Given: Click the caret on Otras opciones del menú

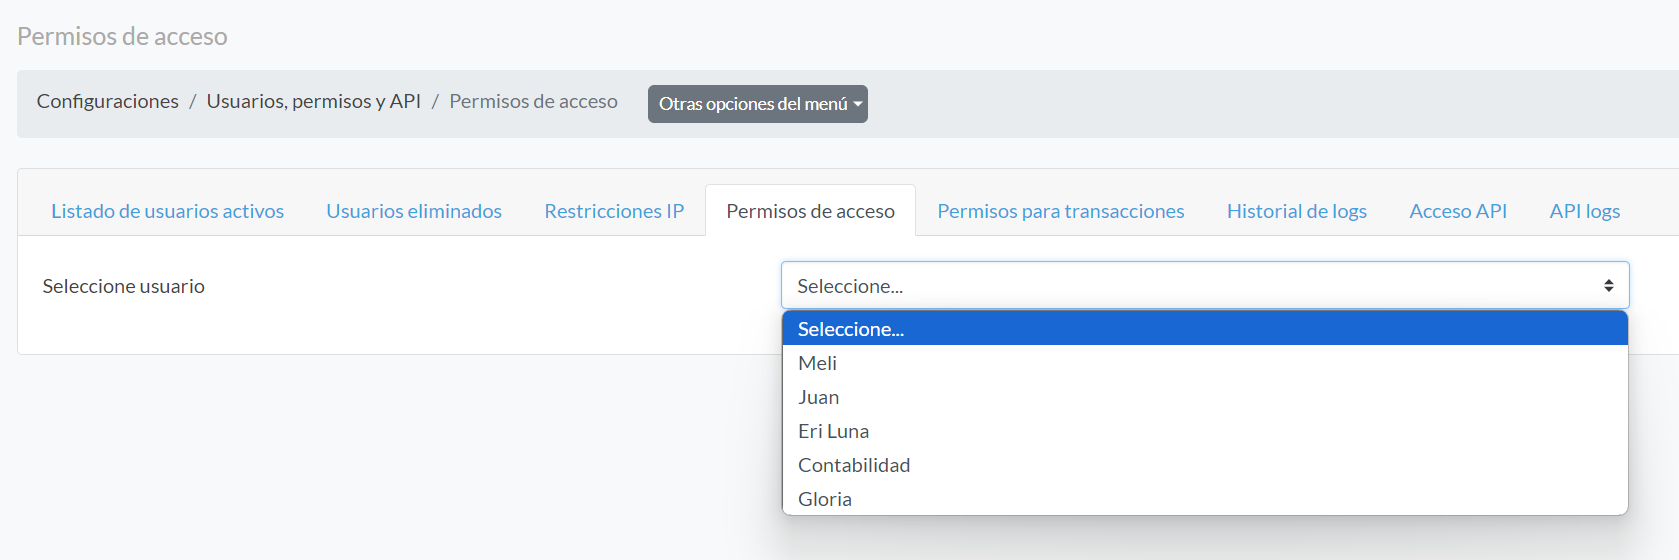Looking at the screenshot, I should click(x=858, y=104).
